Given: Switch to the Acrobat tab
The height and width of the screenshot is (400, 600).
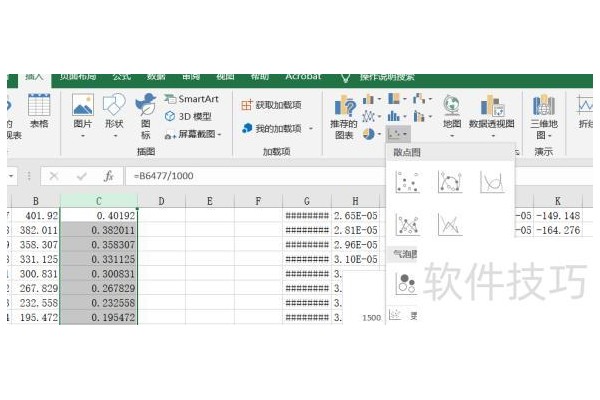Looking at the screenshot, I should [303, 77].
